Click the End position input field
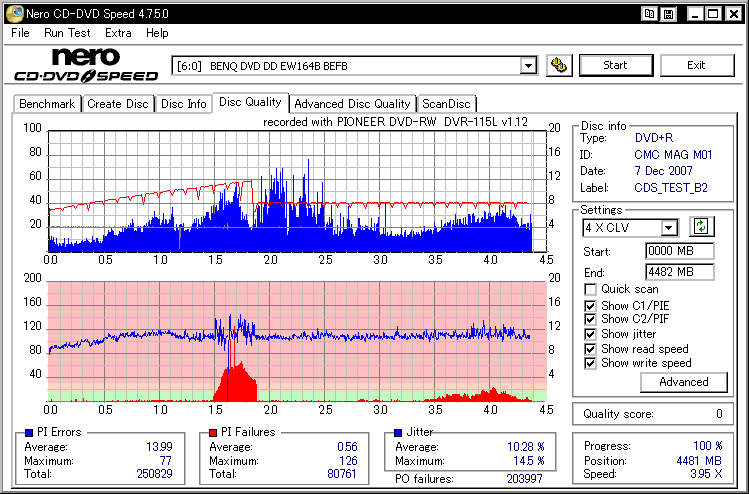 pyautogui.click(x=679, y=272)
